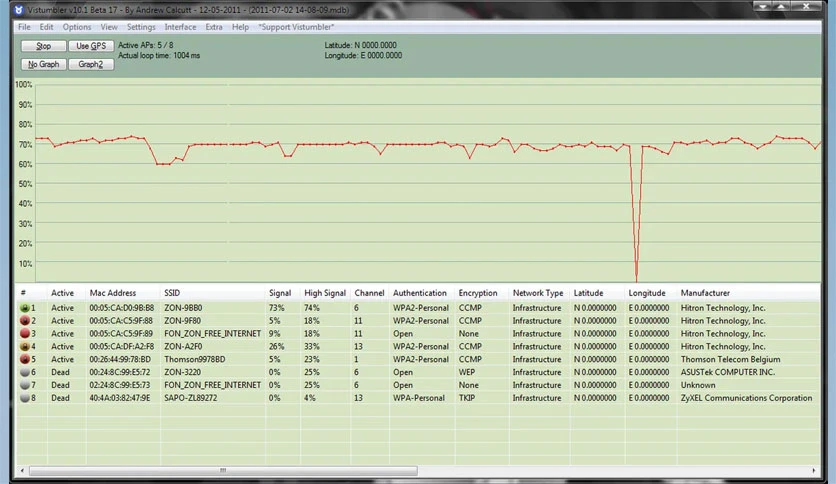Viewport: 836px width, 484px height.
Task: Sort by the Authentication column header
Action: coord(422,293)
